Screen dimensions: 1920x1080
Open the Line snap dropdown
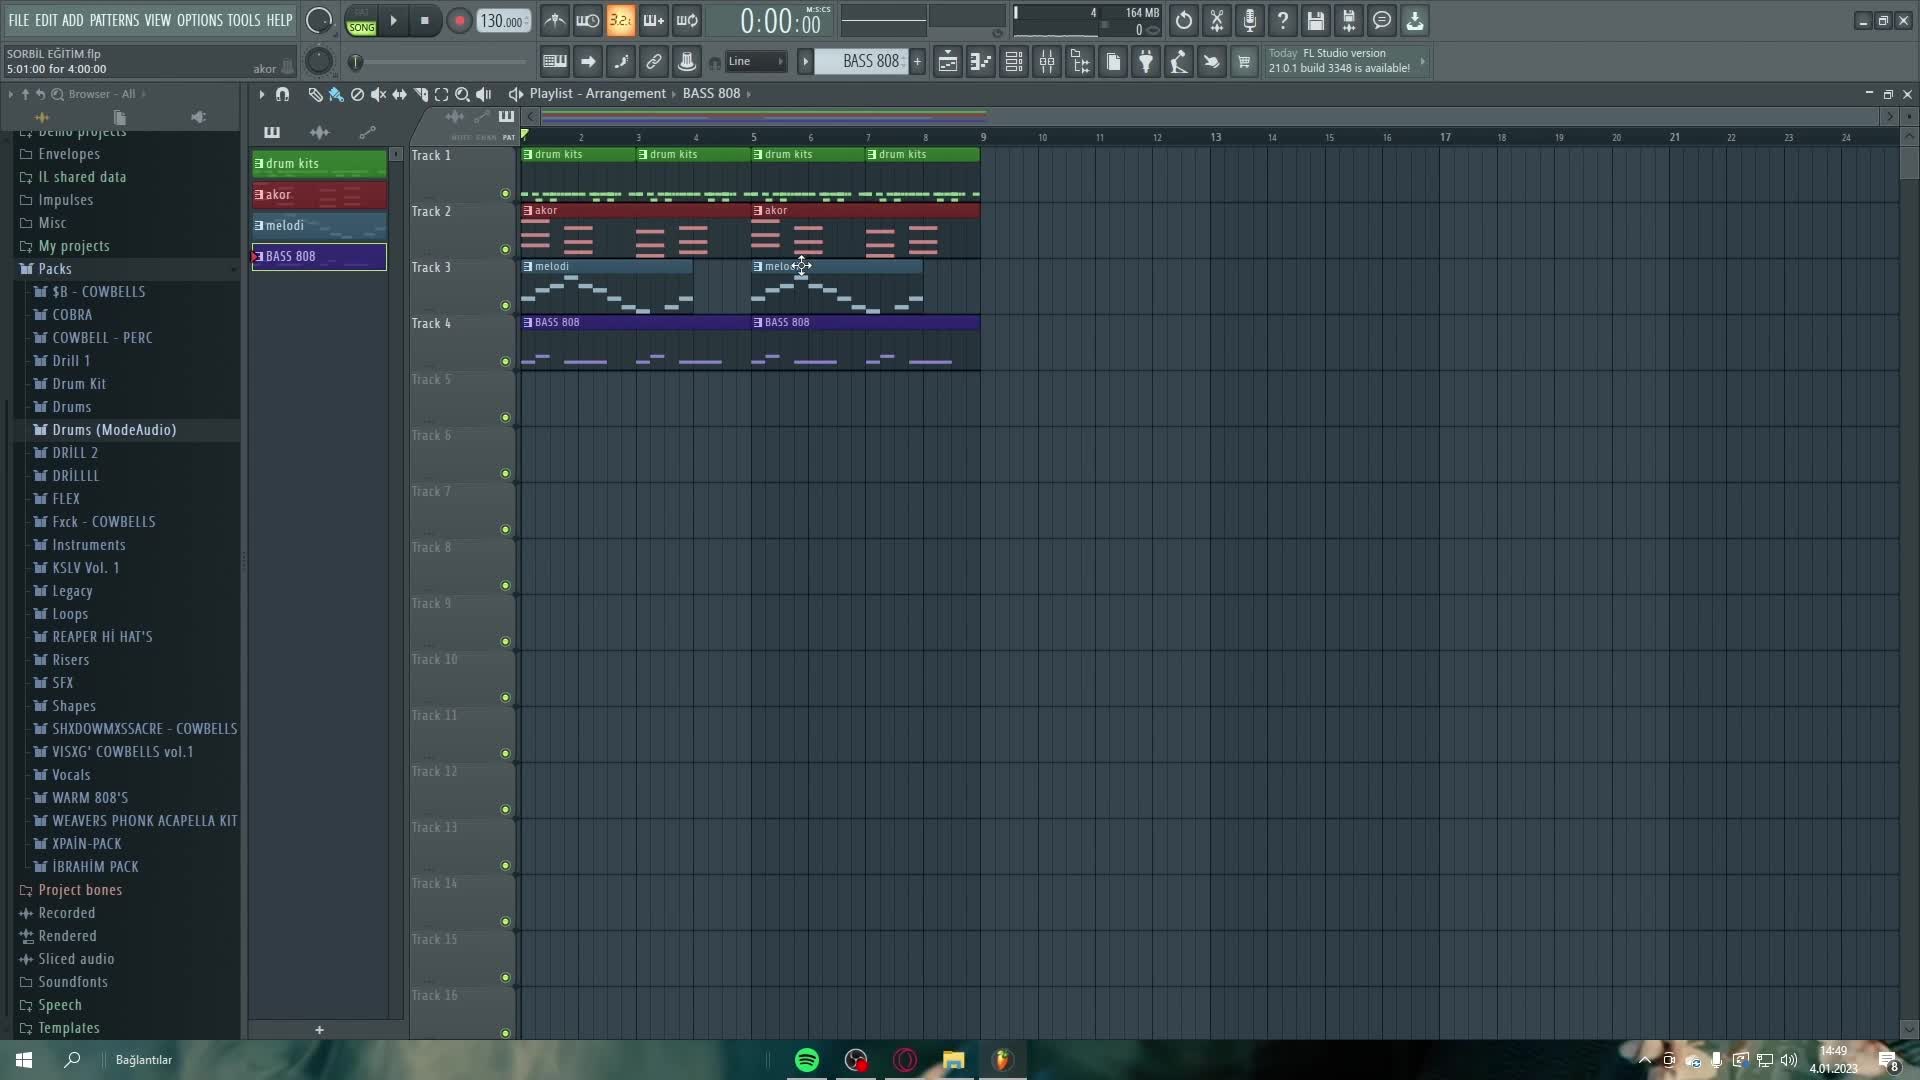click(755, 62)
